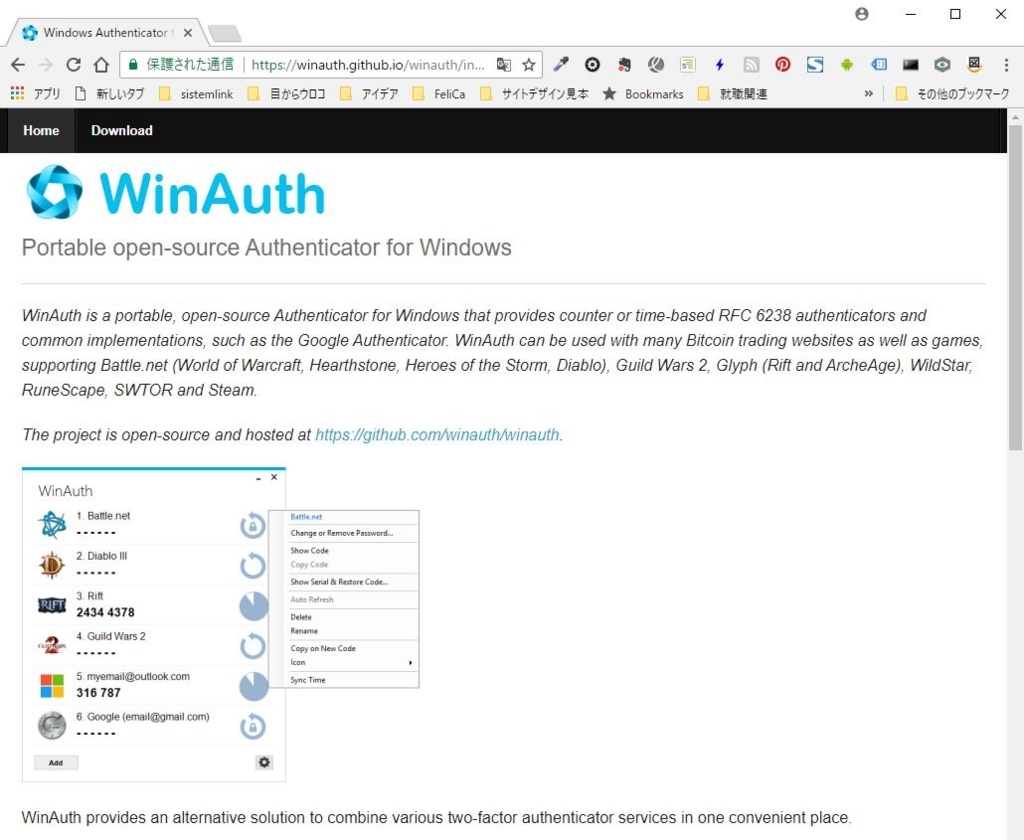The height and width of the screenshot is (840, 1024).
Task: Click the black circular gear extension icon
Action: pyautogui.click(x=592, y=64)
